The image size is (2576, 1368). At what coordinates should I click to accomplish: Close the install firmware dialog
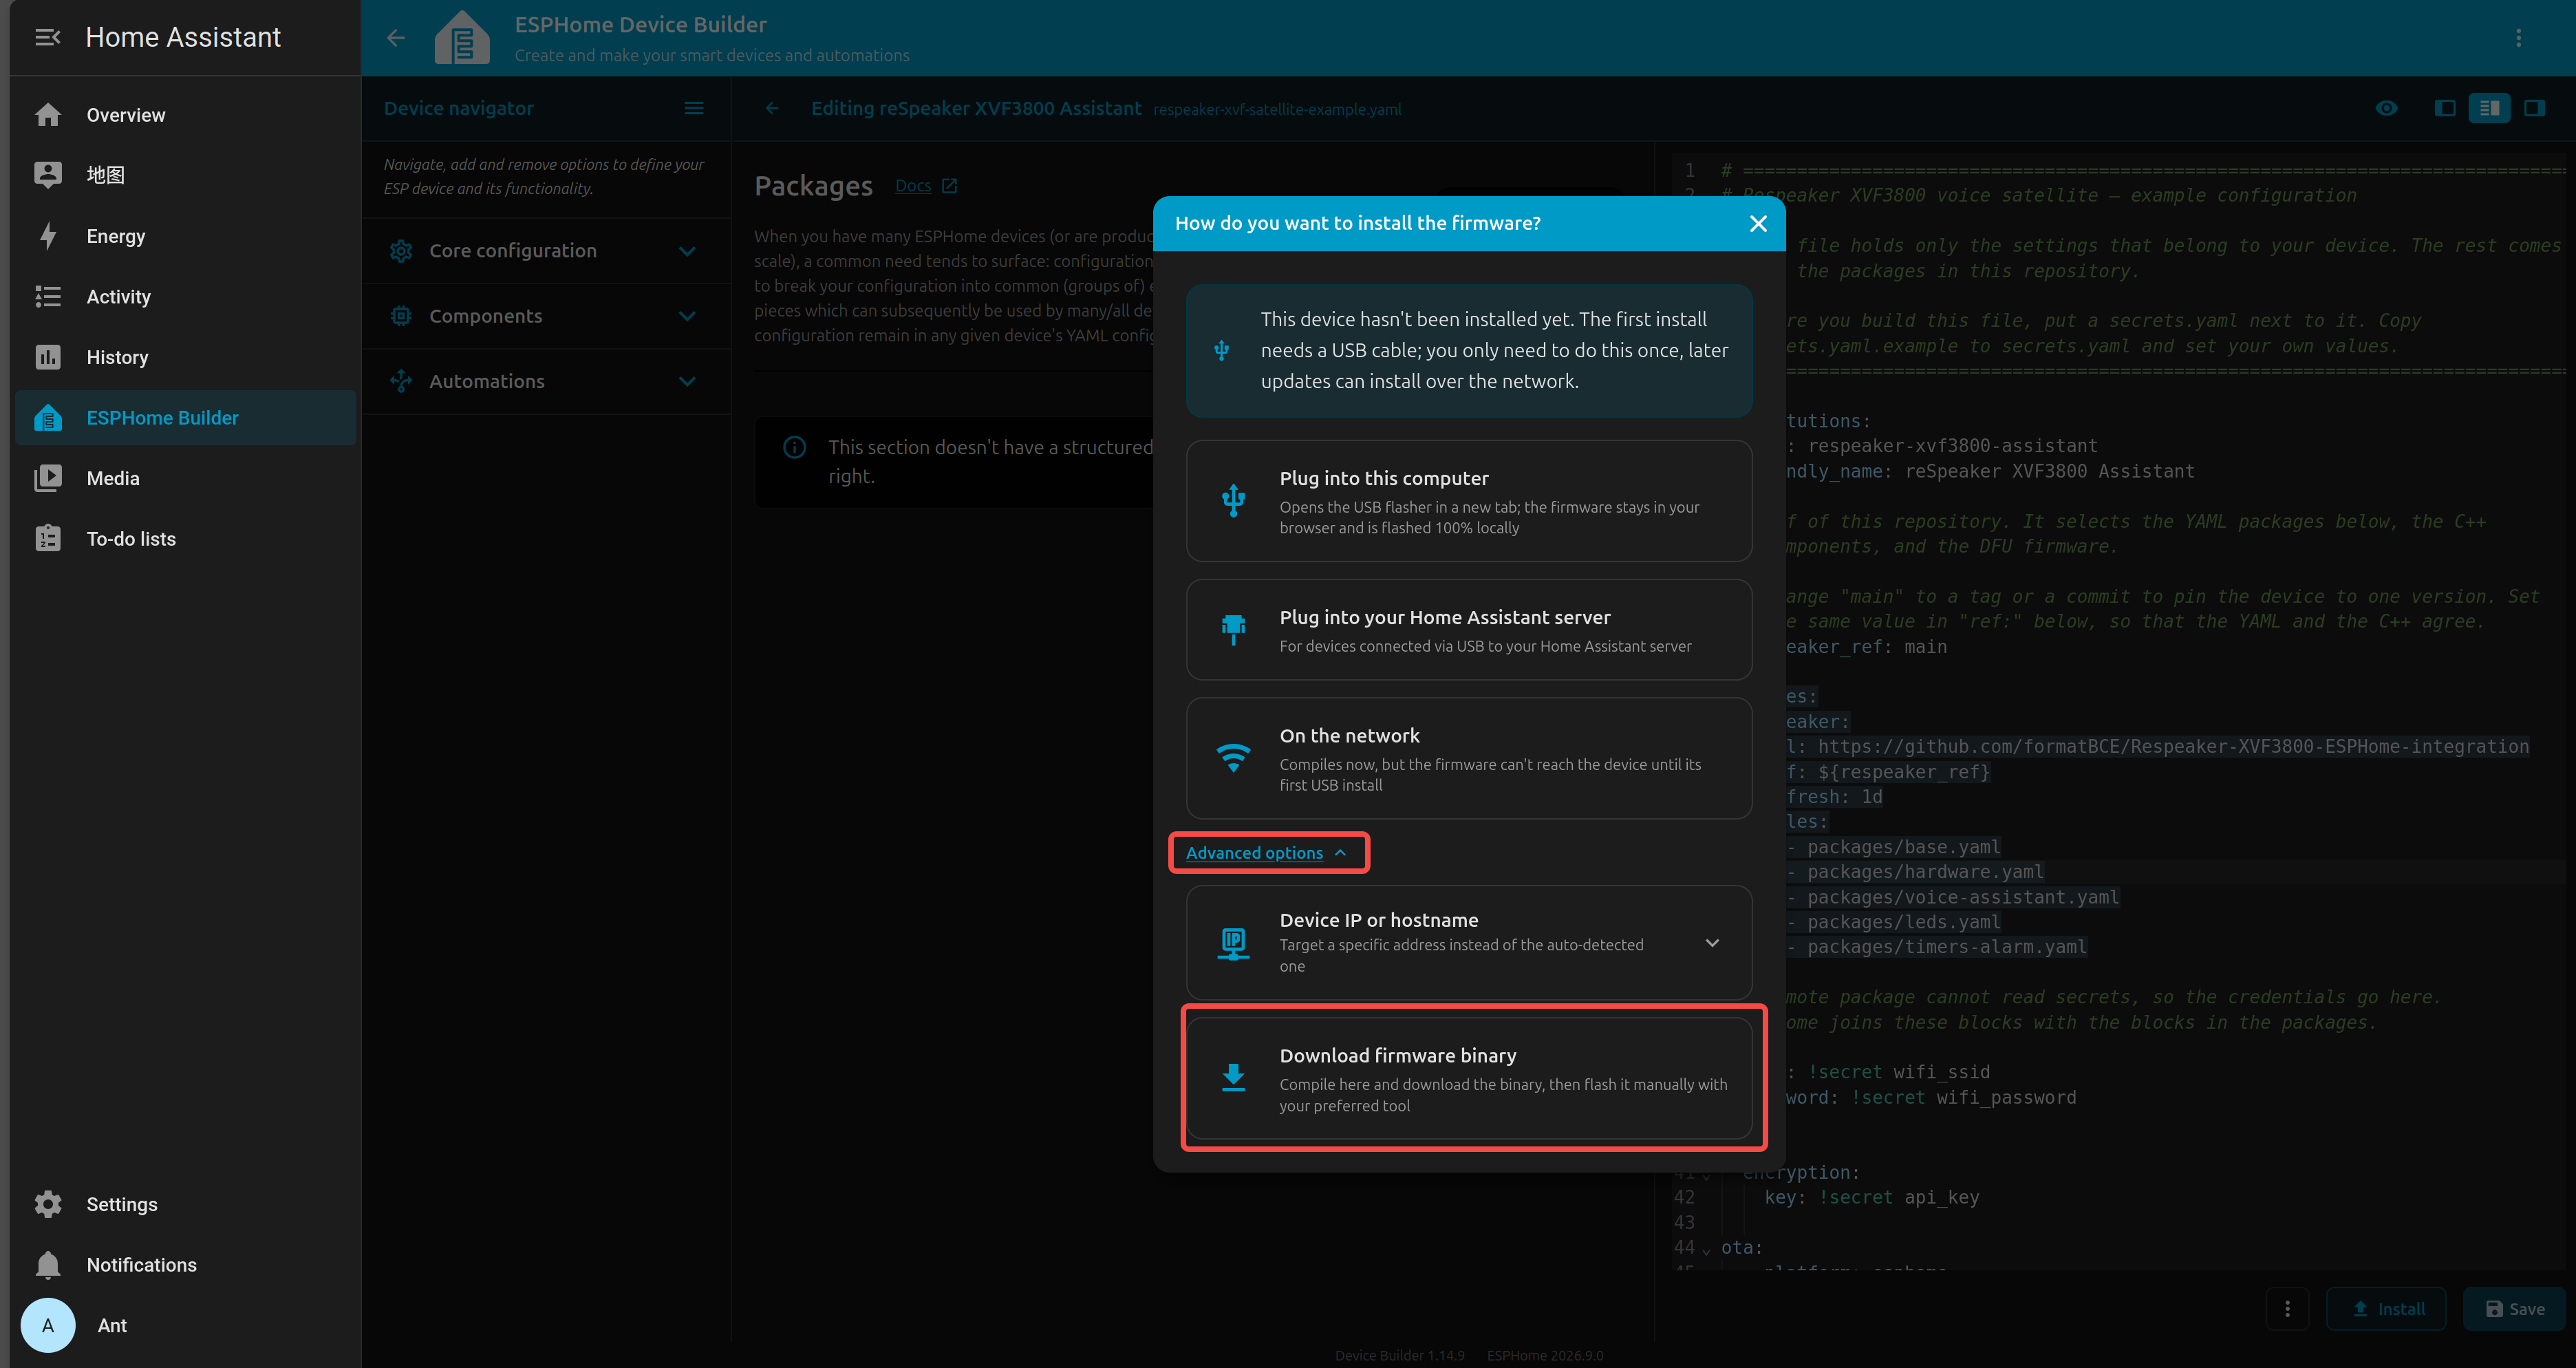coord(1758,223)
